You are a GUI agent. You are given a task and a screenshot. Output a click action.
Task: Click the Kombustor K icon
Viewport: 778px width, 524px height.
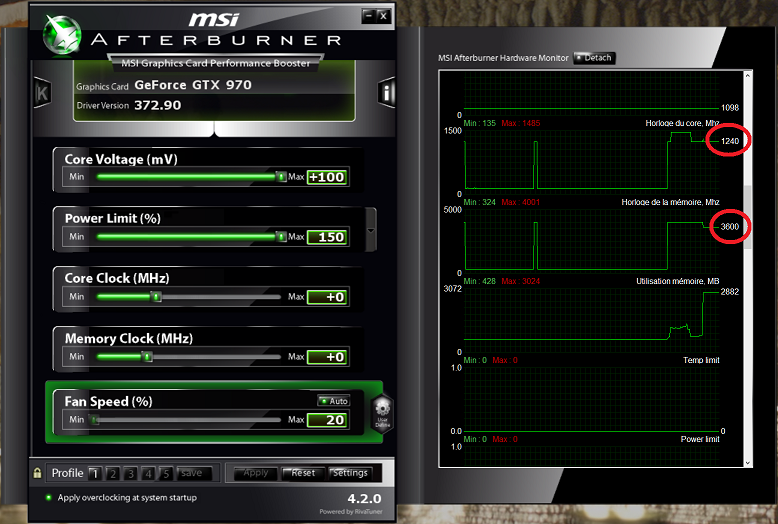[42, 93]
